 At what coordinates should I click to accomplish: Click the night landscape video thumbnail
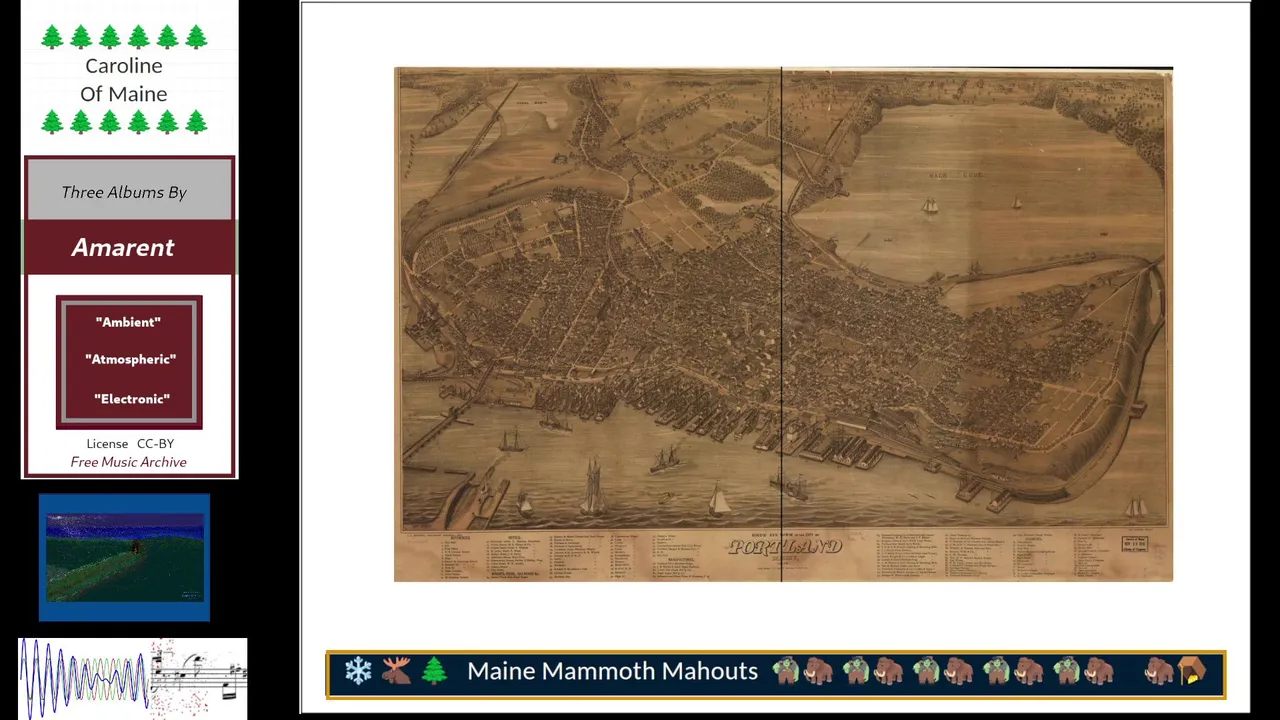pyautogui.click(x=124, y=557)
